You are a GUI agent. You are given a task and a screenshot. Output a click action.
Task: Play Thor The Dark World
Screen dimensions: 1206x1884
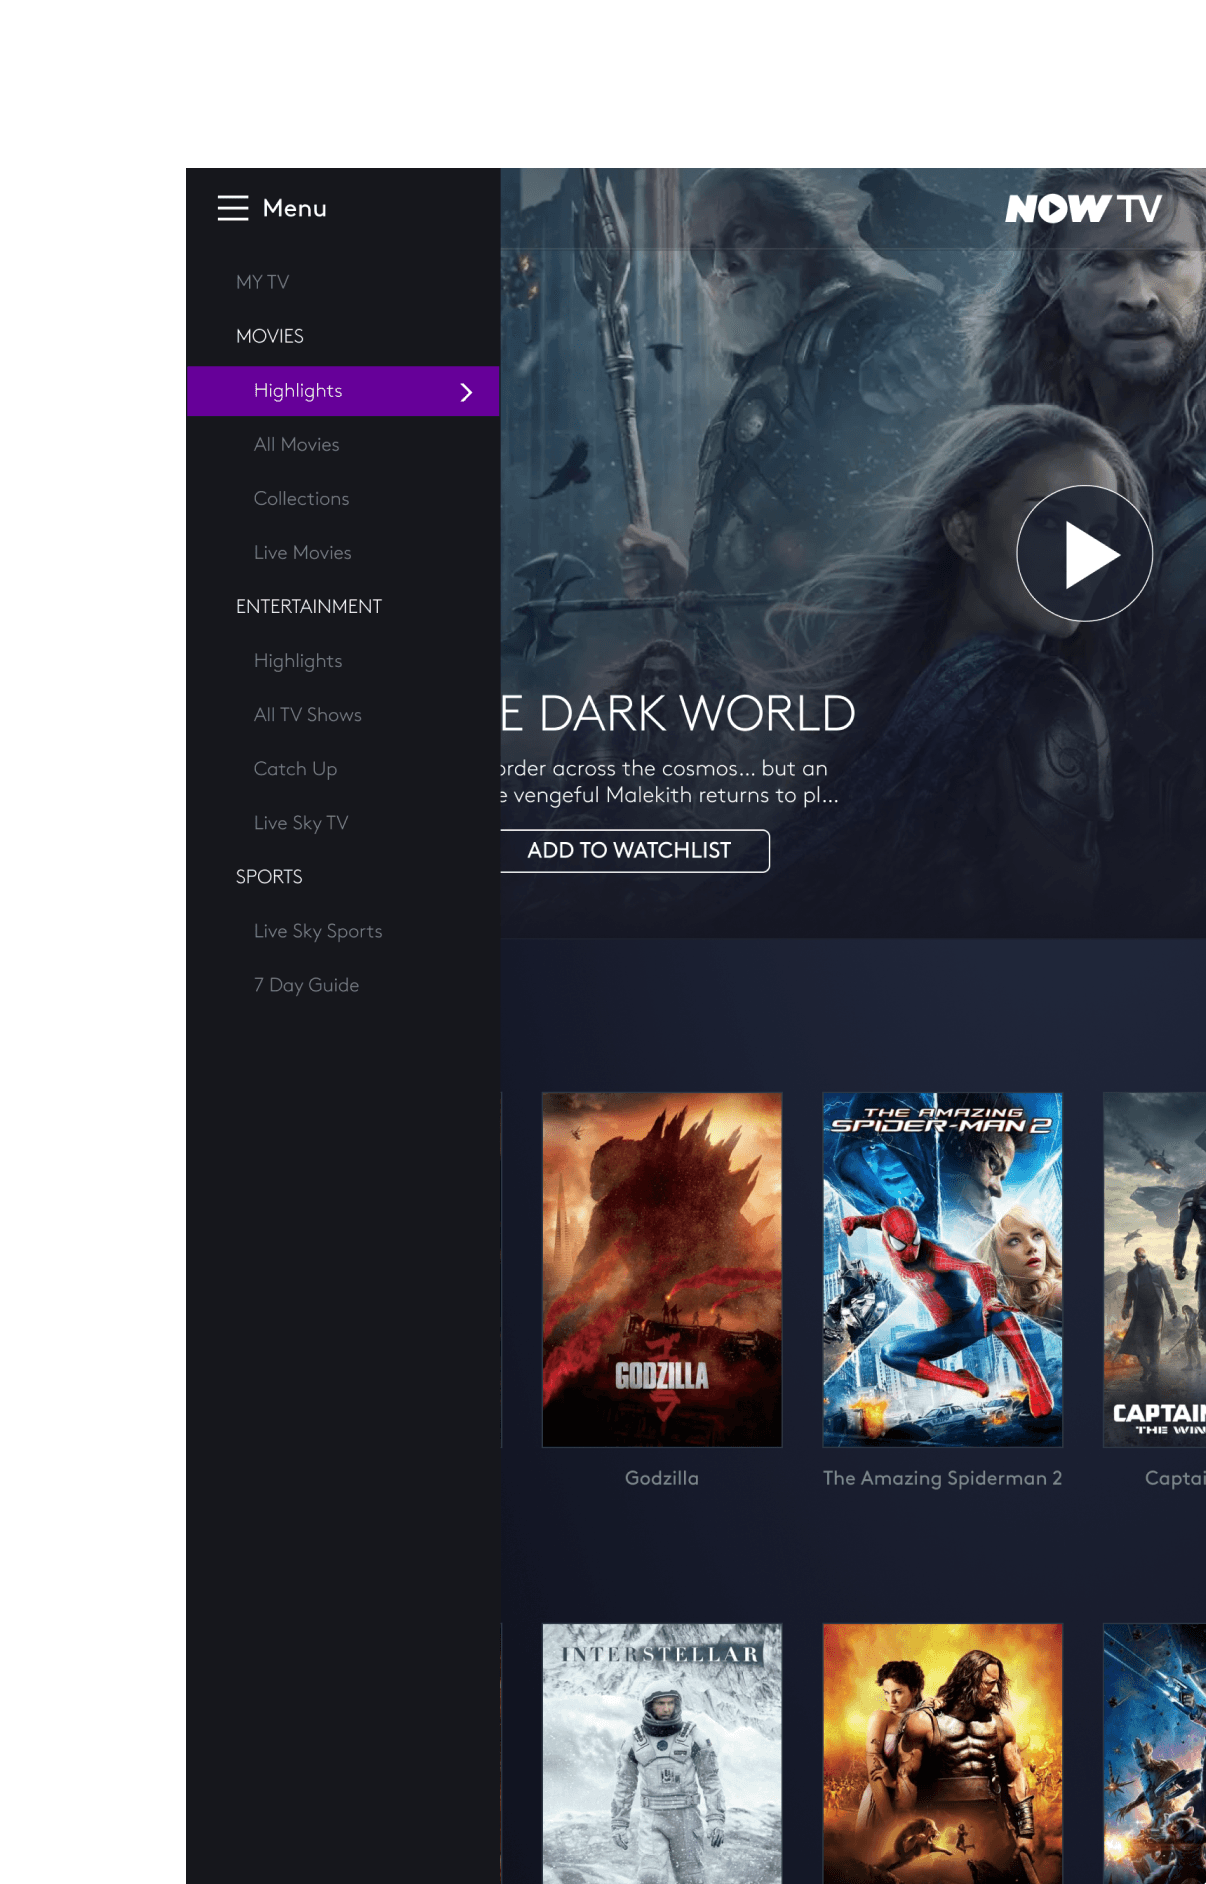coord(1085,553)
